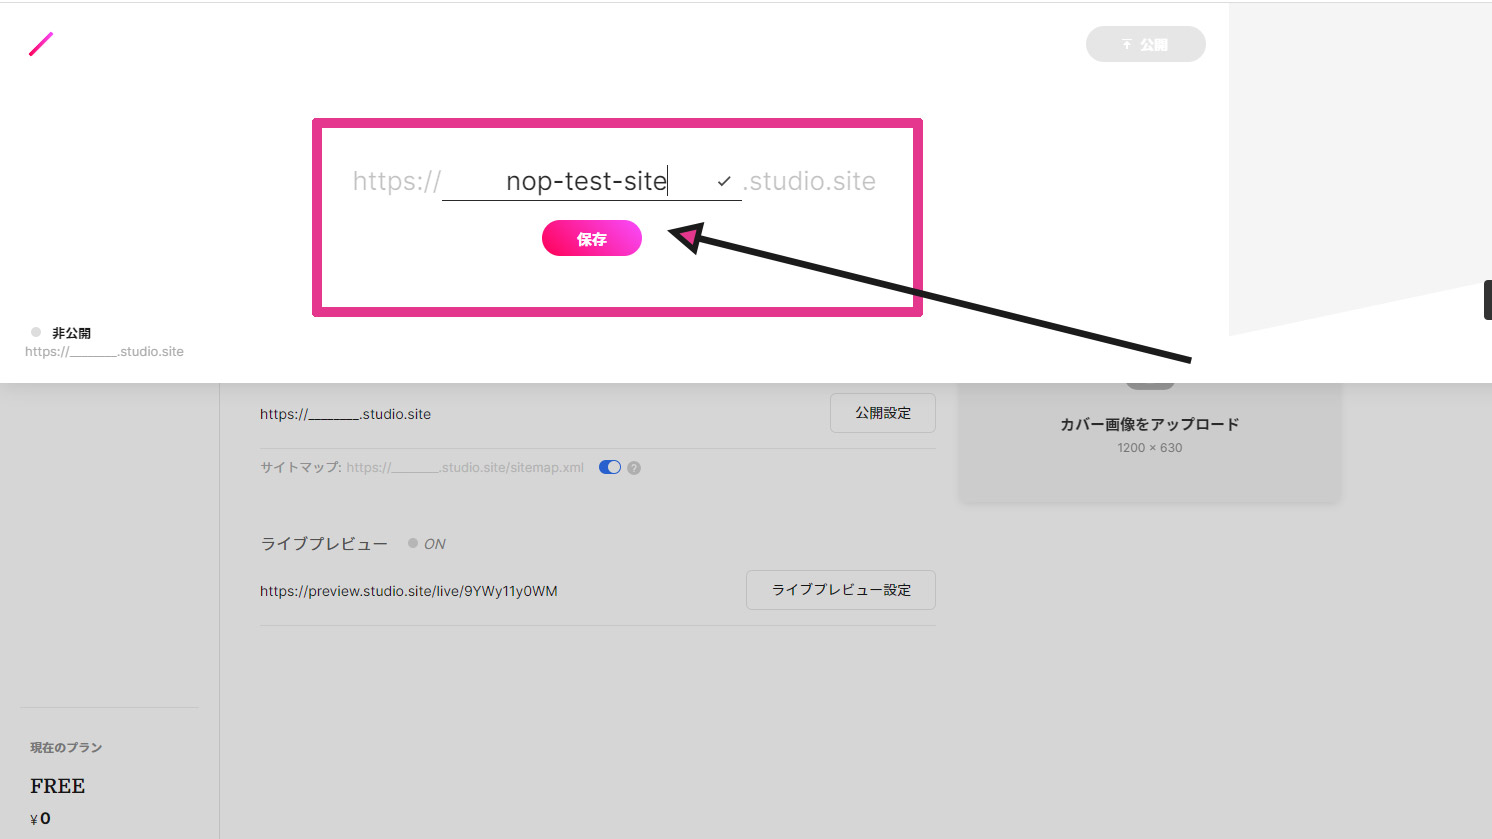Click the subdomain input field containing nop-test-site
Image resolution: width=1492 pixels, height=839 pixels.
click(591, 181)
